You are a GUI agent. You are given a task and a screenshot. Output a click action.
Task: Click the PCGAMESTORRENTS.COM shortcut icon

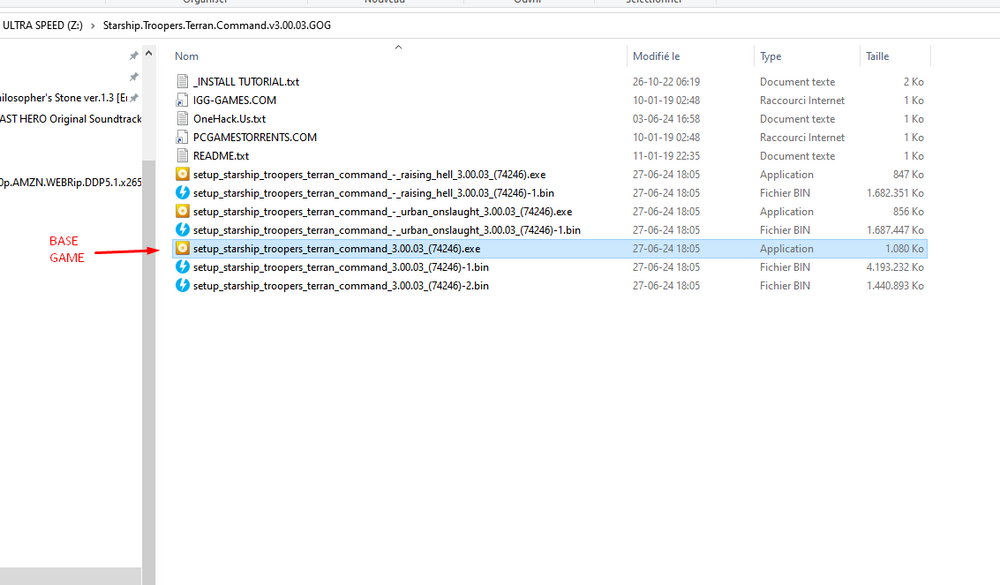182,137
